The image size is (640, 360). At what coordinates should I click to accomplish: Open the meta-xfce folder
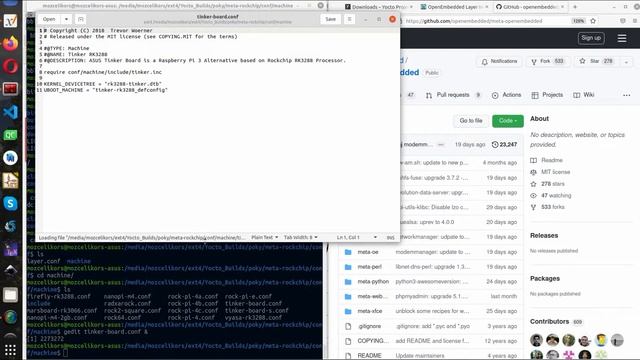pos(370,311)
